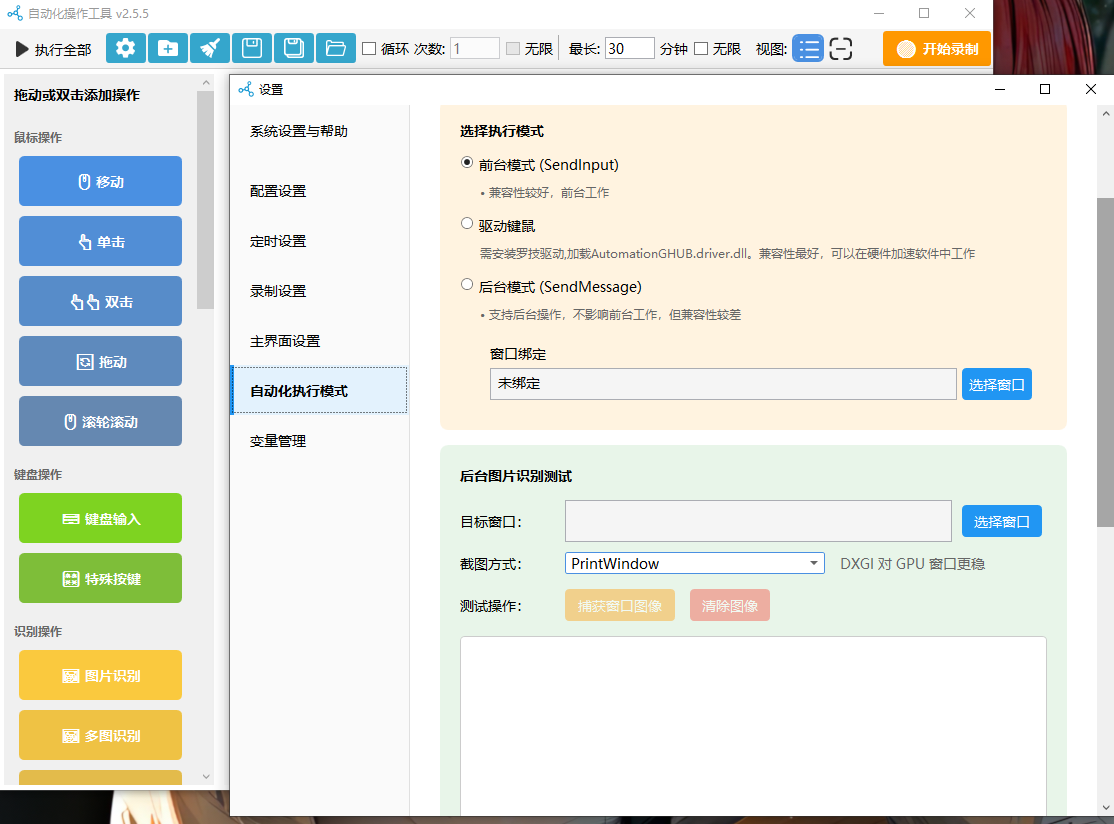Click the 图片识别 action button

pyautogui.click(x=100, y=675)
